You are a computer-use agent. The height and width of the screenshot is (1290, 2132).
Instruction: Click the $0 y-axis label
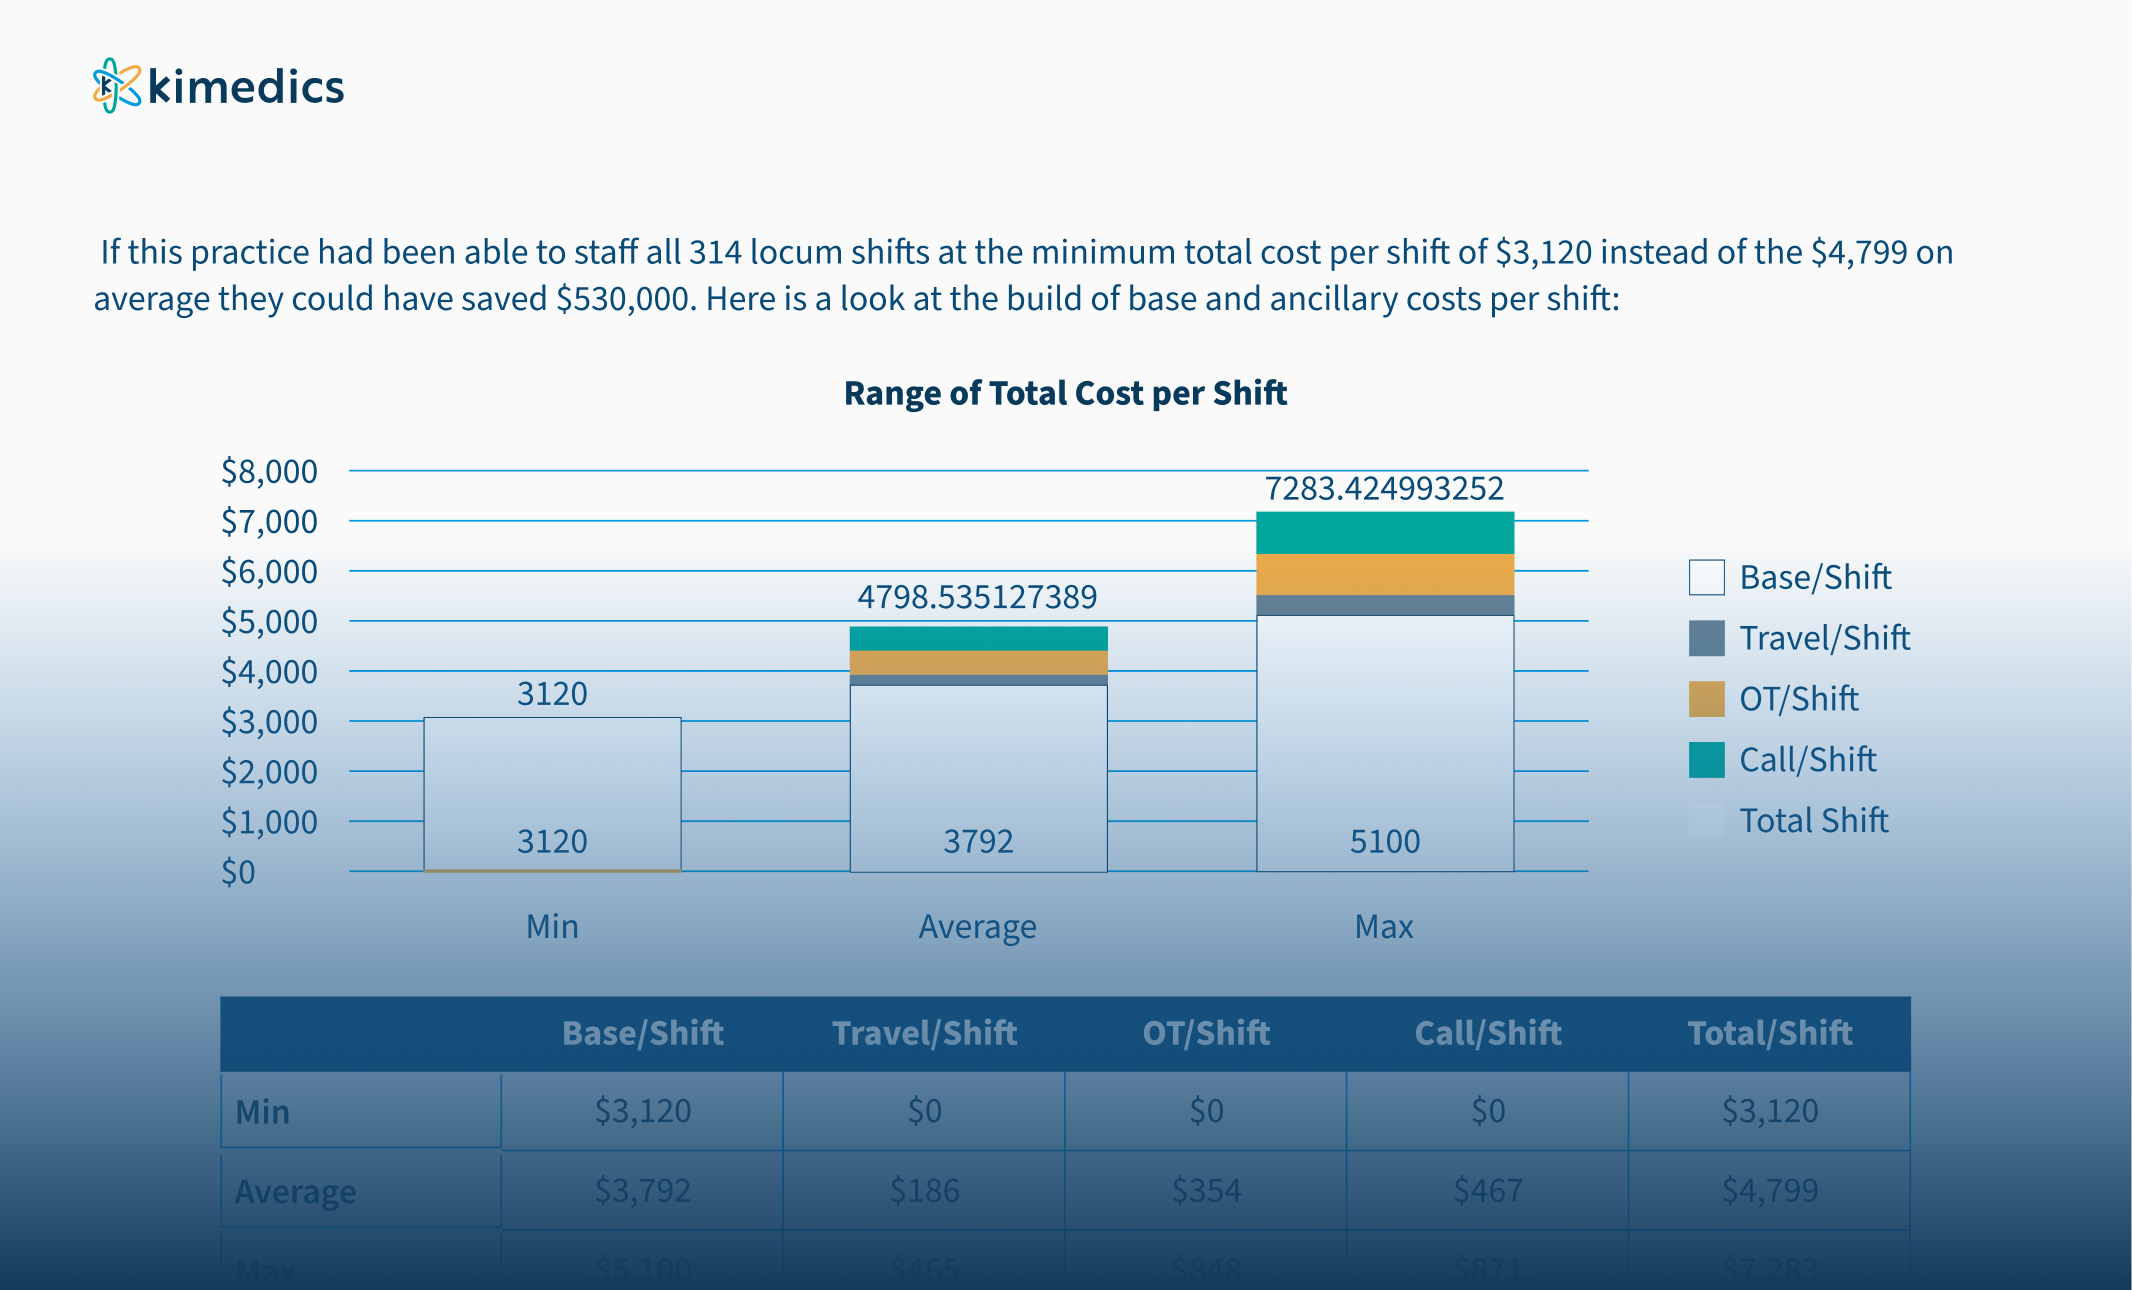point(238,872)
